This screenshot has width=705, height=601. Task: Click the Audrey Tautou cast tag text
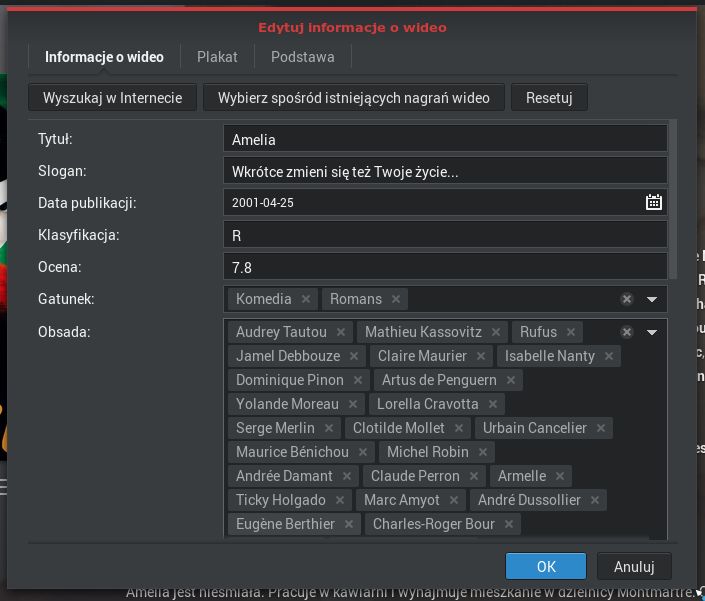point(281,332)
